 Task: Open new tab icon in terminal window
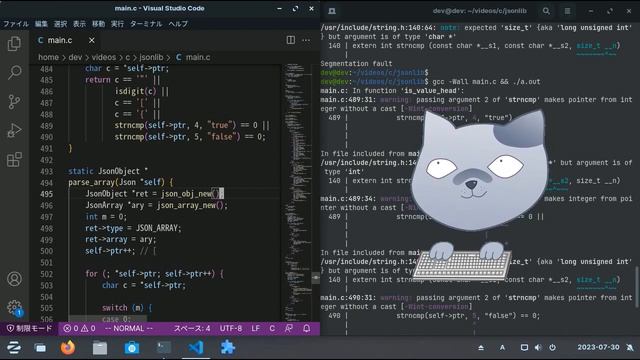pos(332,11)
